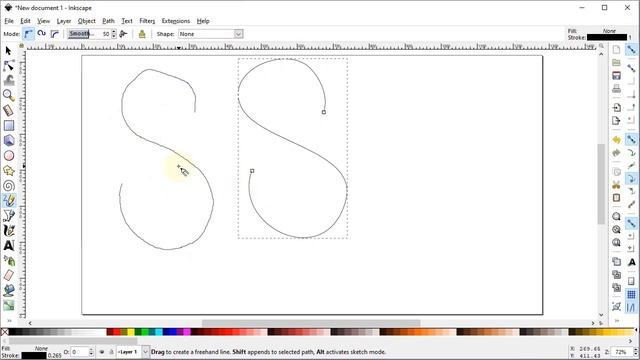Click the black stroke color indicator at bottom left
This screenshot has height=360, width=640.
[34, 356]
